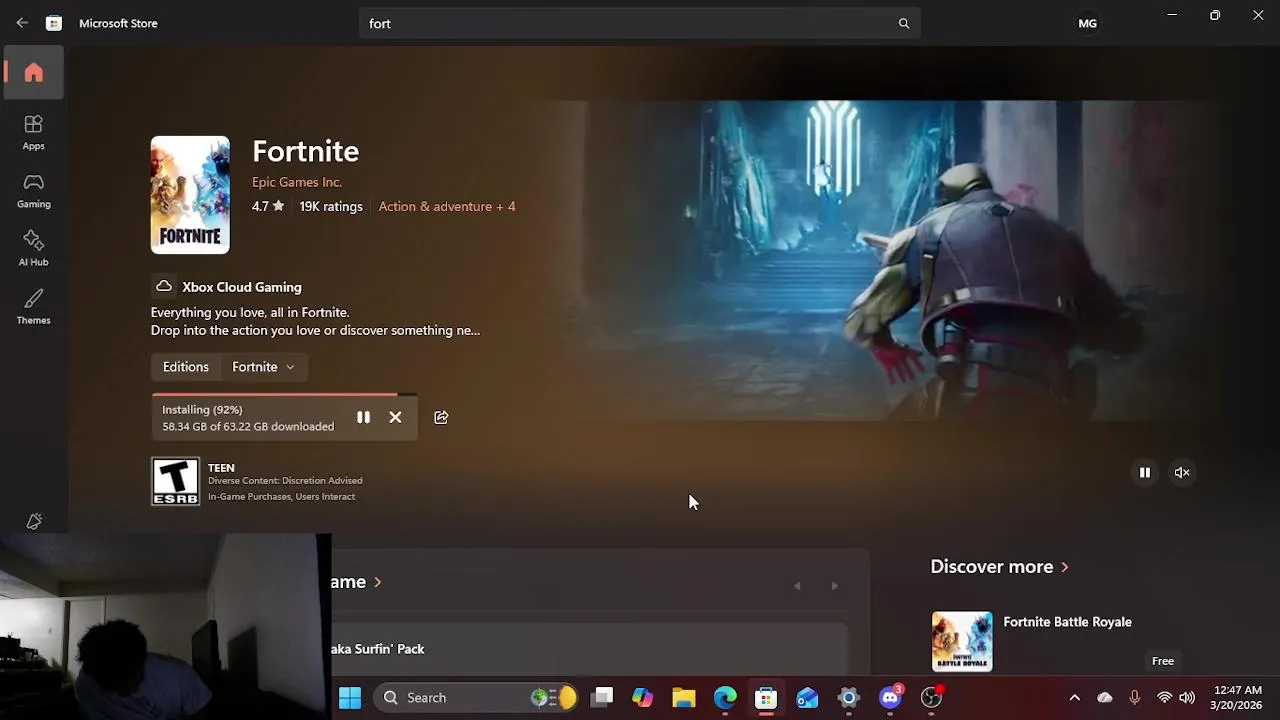This screenshot has height=720, width=1280.
Task: Expand the description 'Everything you love, all in Fortnite'
Action: click(315, 321)
